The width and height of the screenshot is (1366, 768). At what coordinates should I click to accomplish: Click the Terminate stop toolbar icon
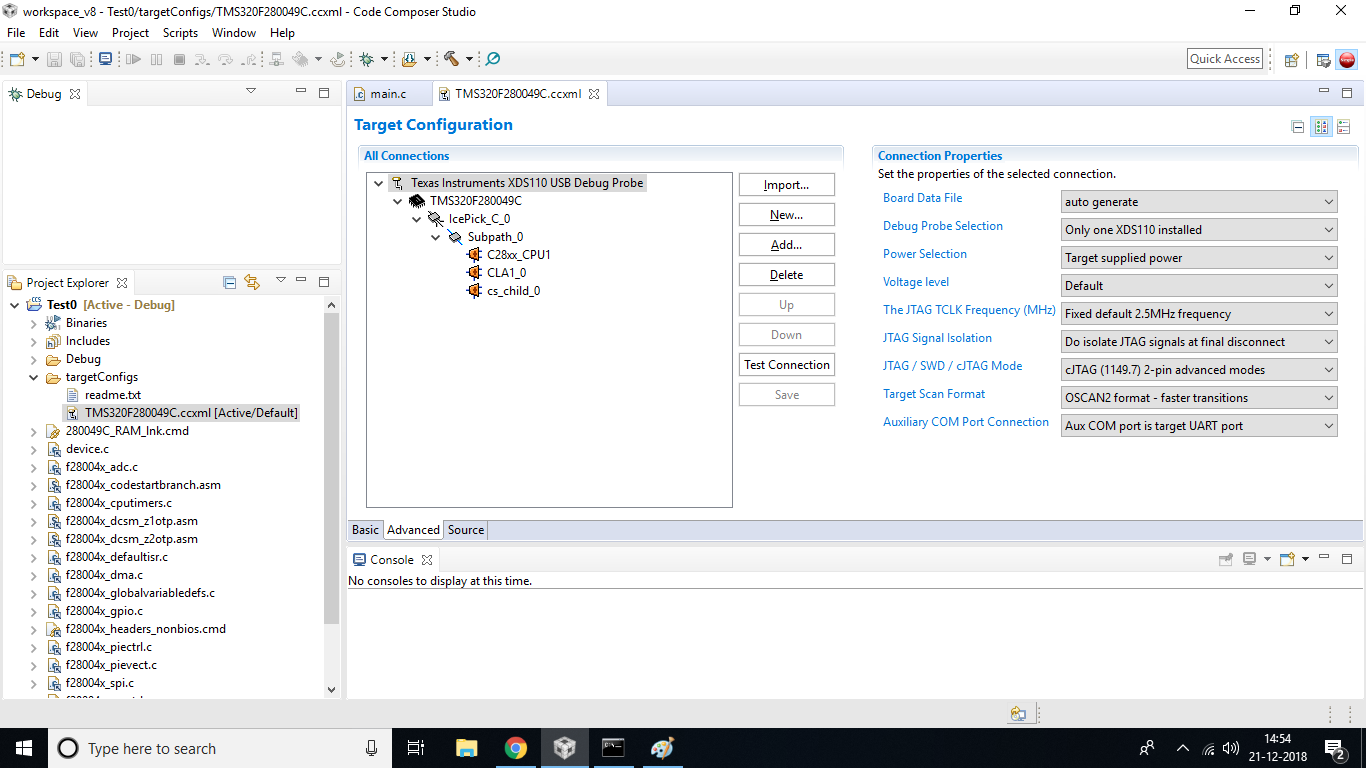coord(180,59)
